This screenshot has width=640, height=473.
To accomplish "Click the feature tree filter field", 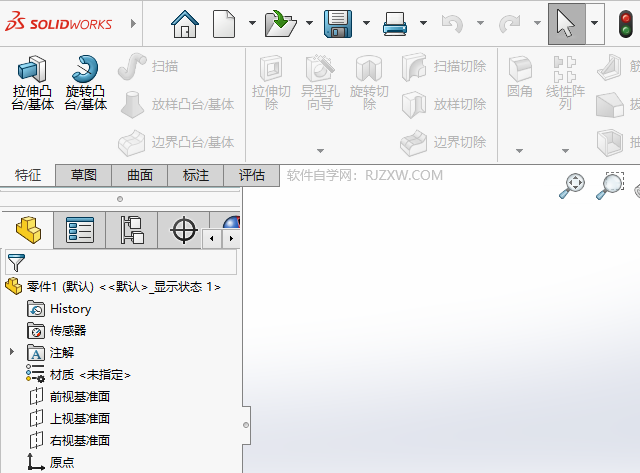I will pos(121,262).
